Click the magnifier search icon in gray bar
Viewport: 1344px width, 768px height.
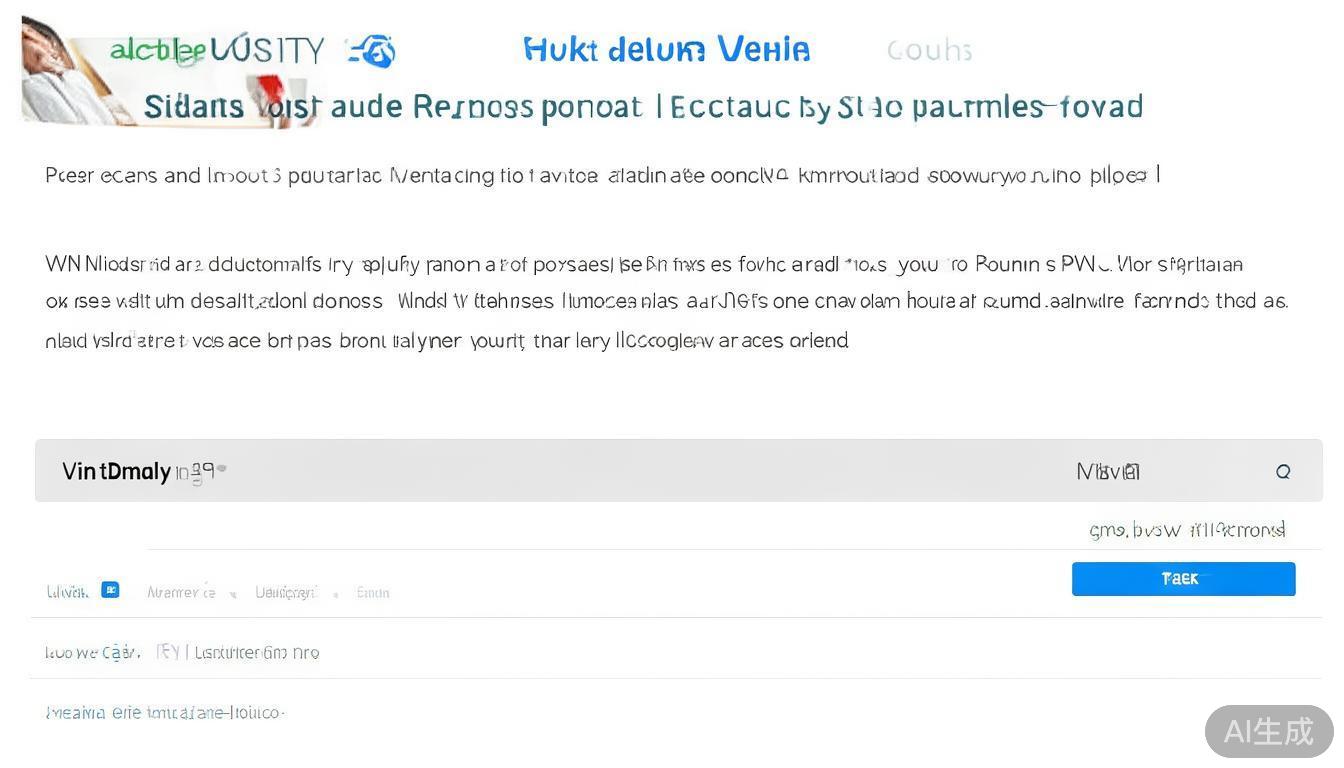pos(1283,471)
